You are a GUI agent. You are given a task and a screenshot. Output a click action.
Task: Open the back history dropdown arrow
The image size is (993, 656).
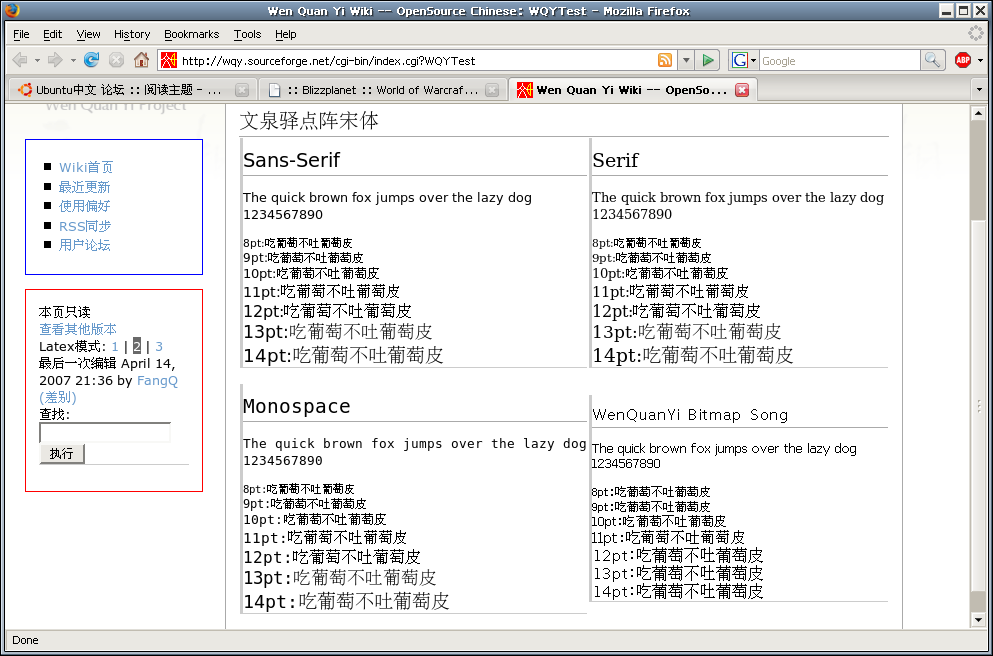37,61
